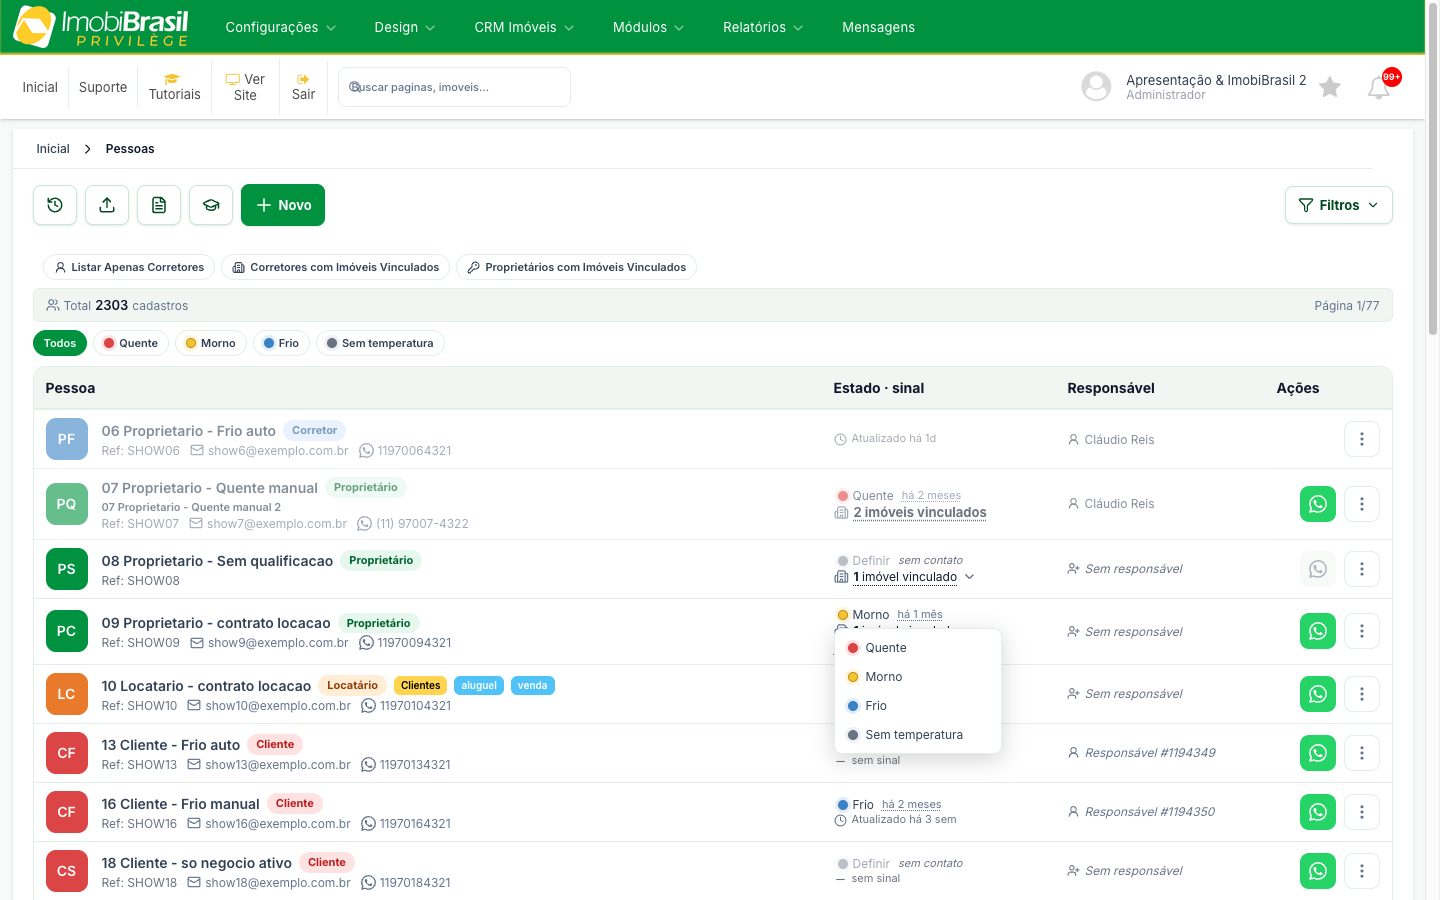
Task: Open the Filtros dropdown
Action: coord(1339,205)
